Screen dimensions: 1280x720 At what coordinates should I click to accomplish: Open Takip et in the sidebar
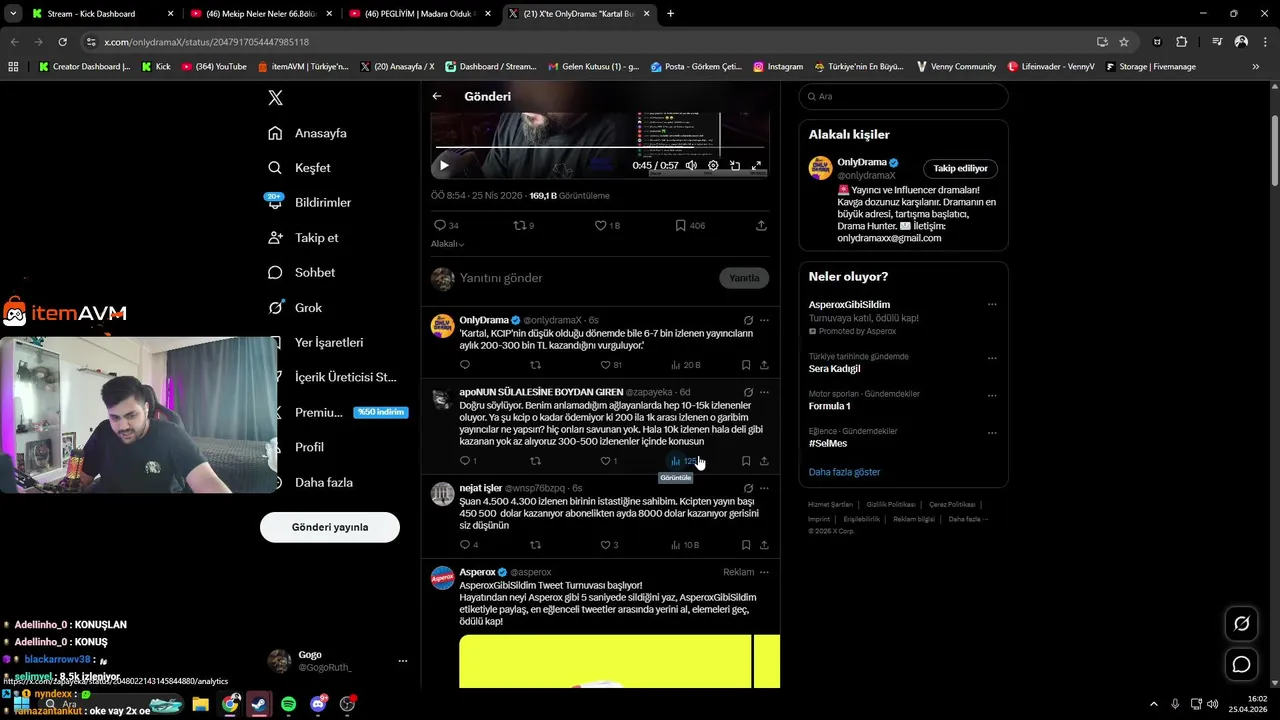(303, 238)
